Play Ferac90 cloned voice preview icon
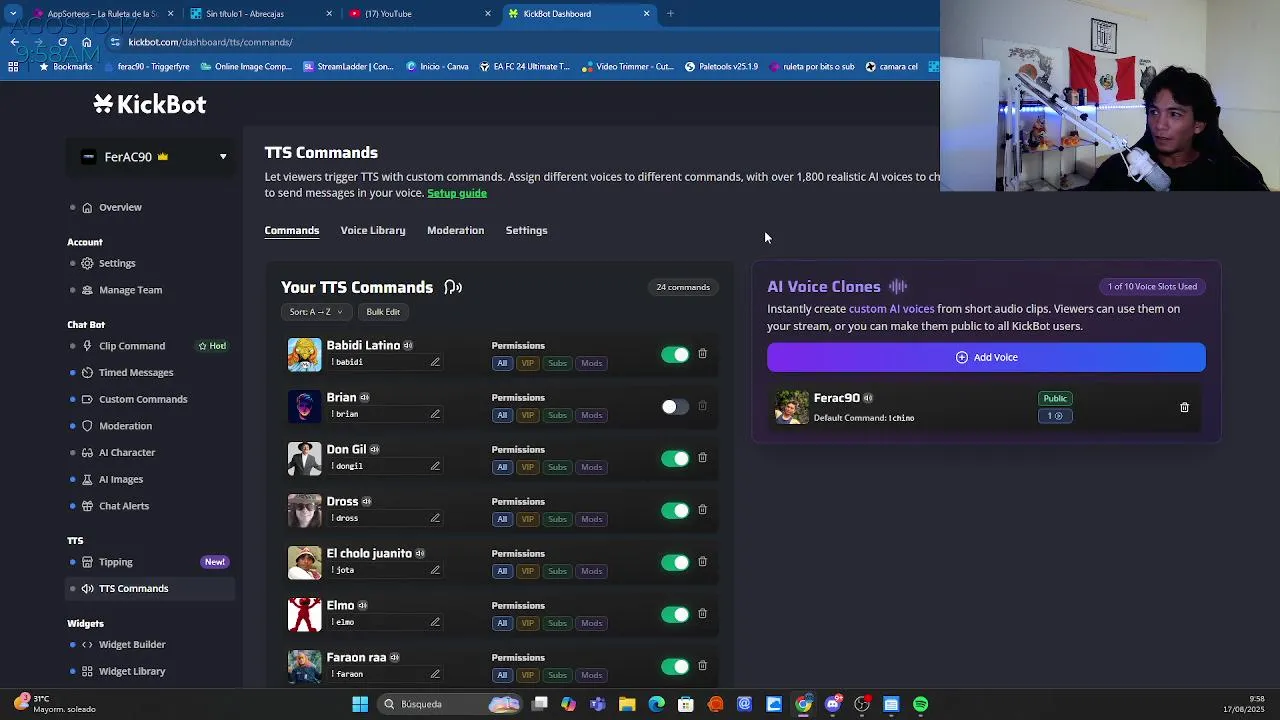1280x720 pixels. tap(868, 398)
